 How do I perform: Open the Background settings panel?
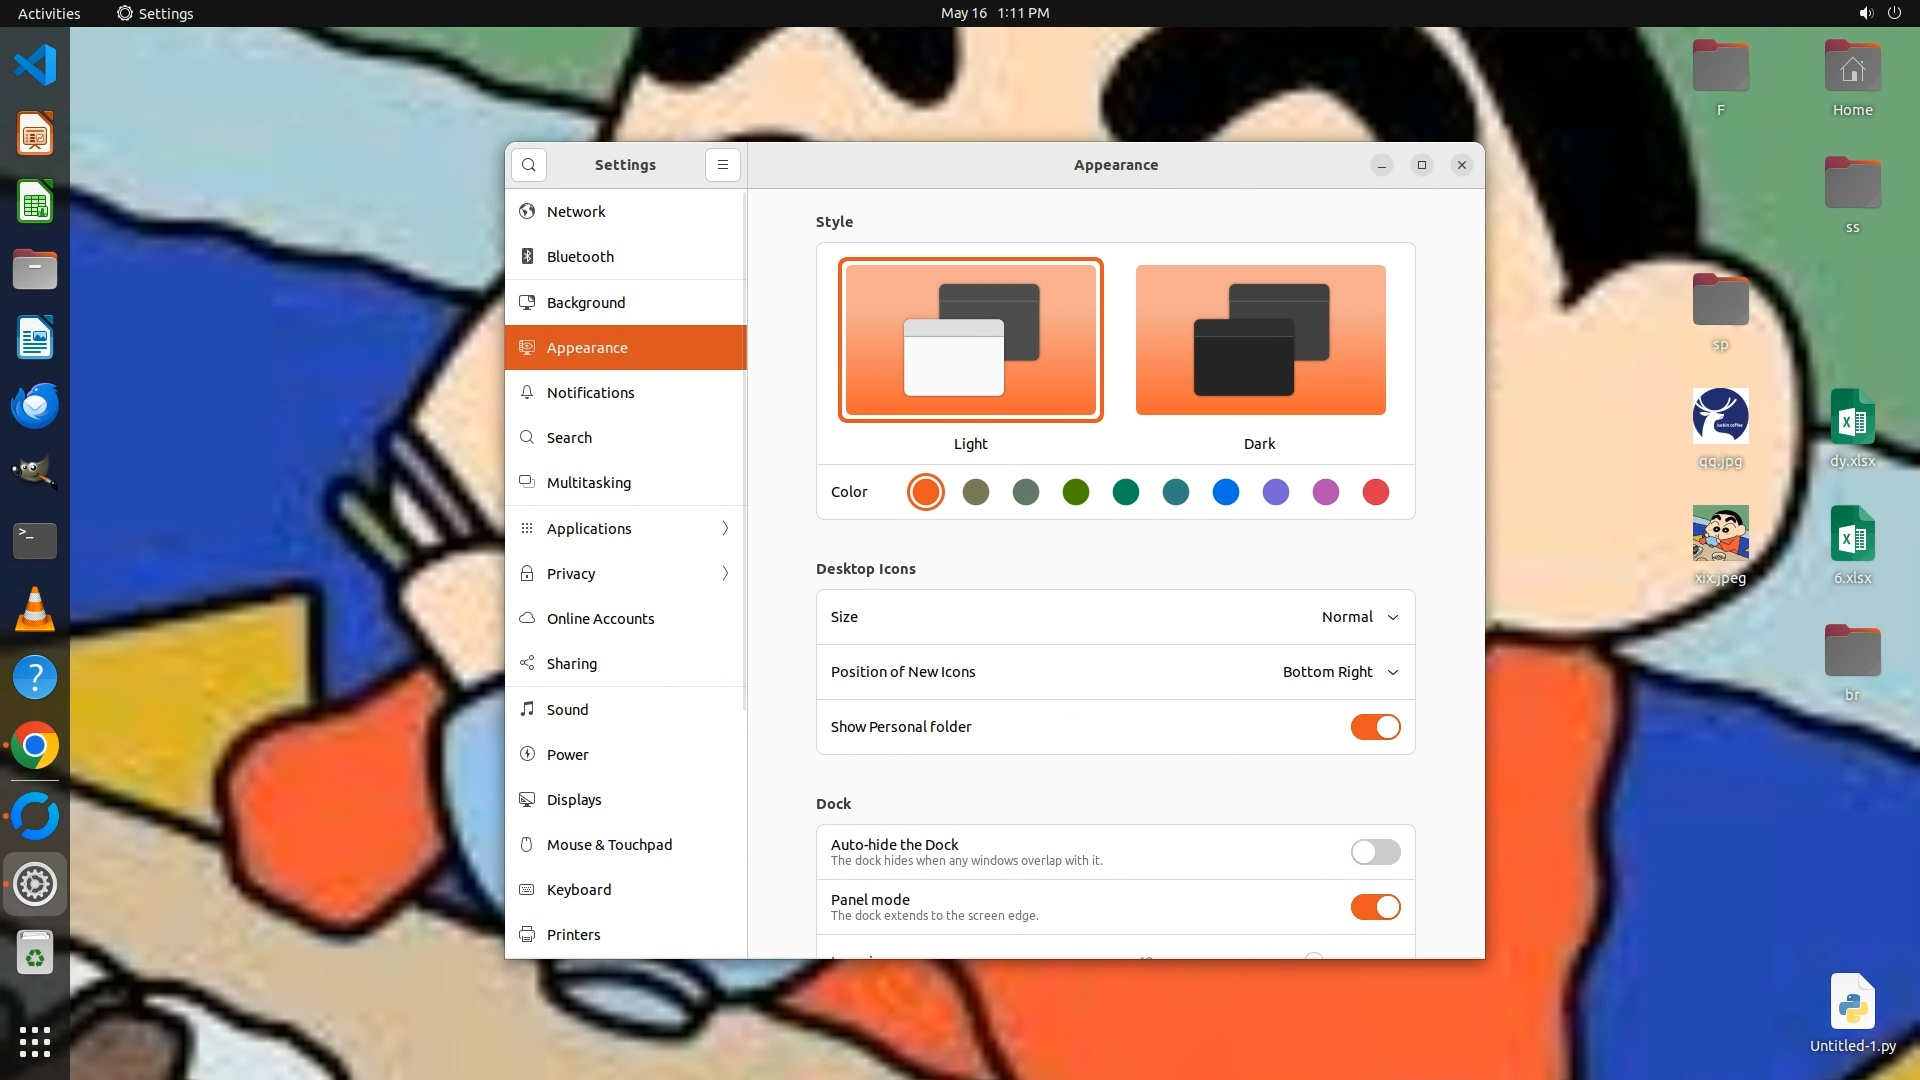586,302
